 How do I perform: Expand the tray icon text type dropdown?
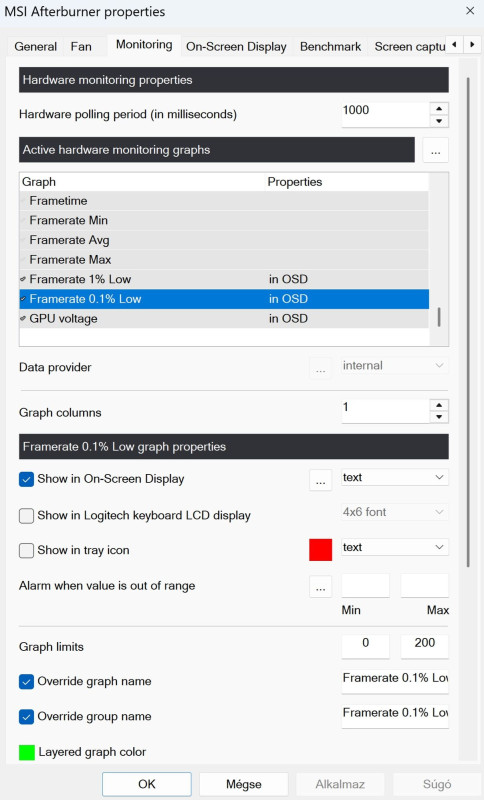click(395, 547)
